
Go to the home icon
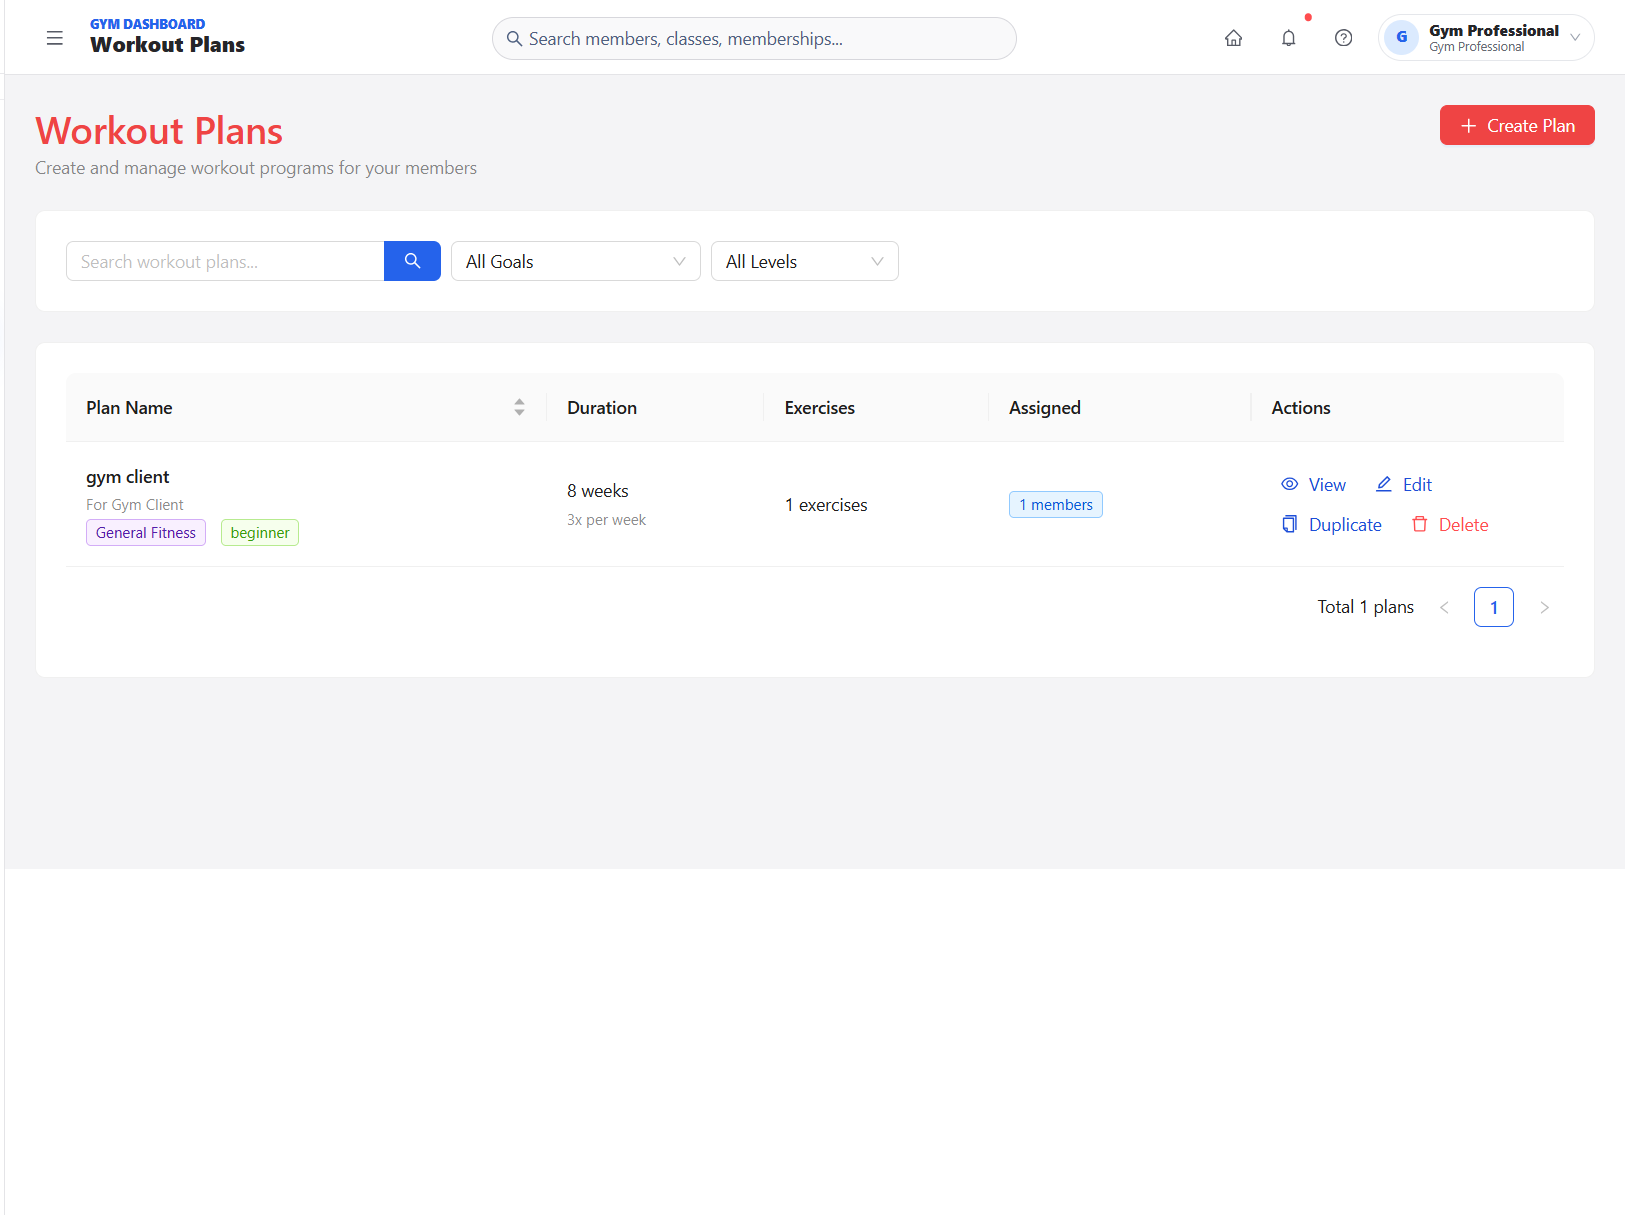click(x=1233, y=38)
